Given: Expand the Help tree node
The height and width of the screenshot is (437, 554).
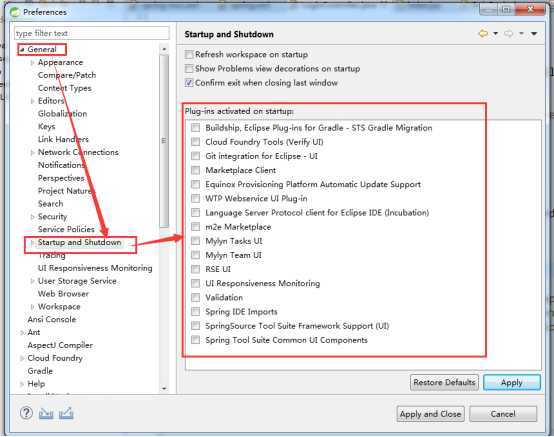Looking at the screenshot, I should 22,384.
